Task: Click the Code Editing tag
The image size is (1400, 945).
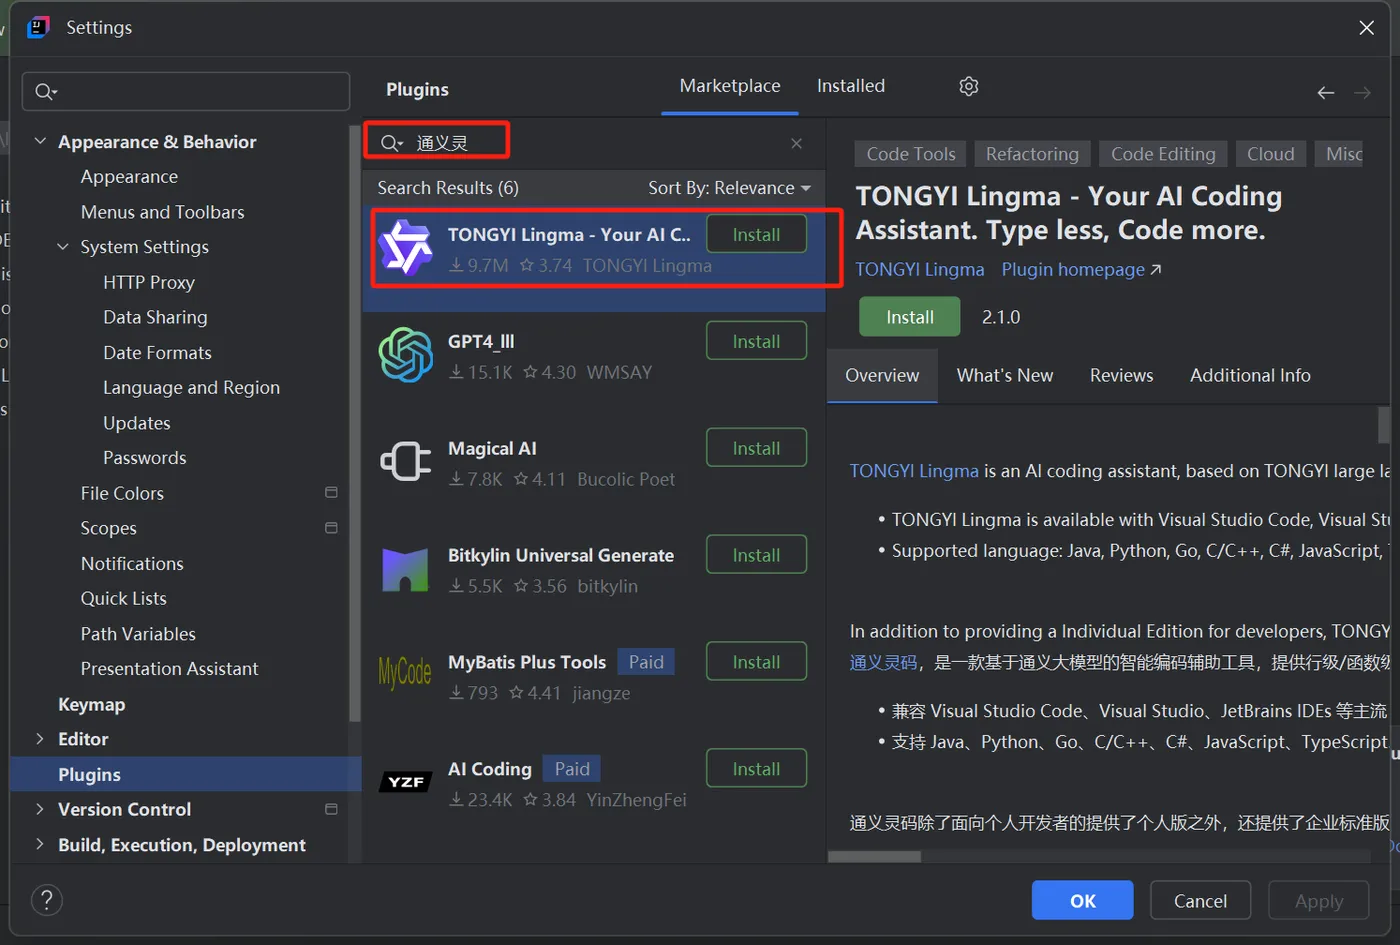Action: pos(1163,154)
